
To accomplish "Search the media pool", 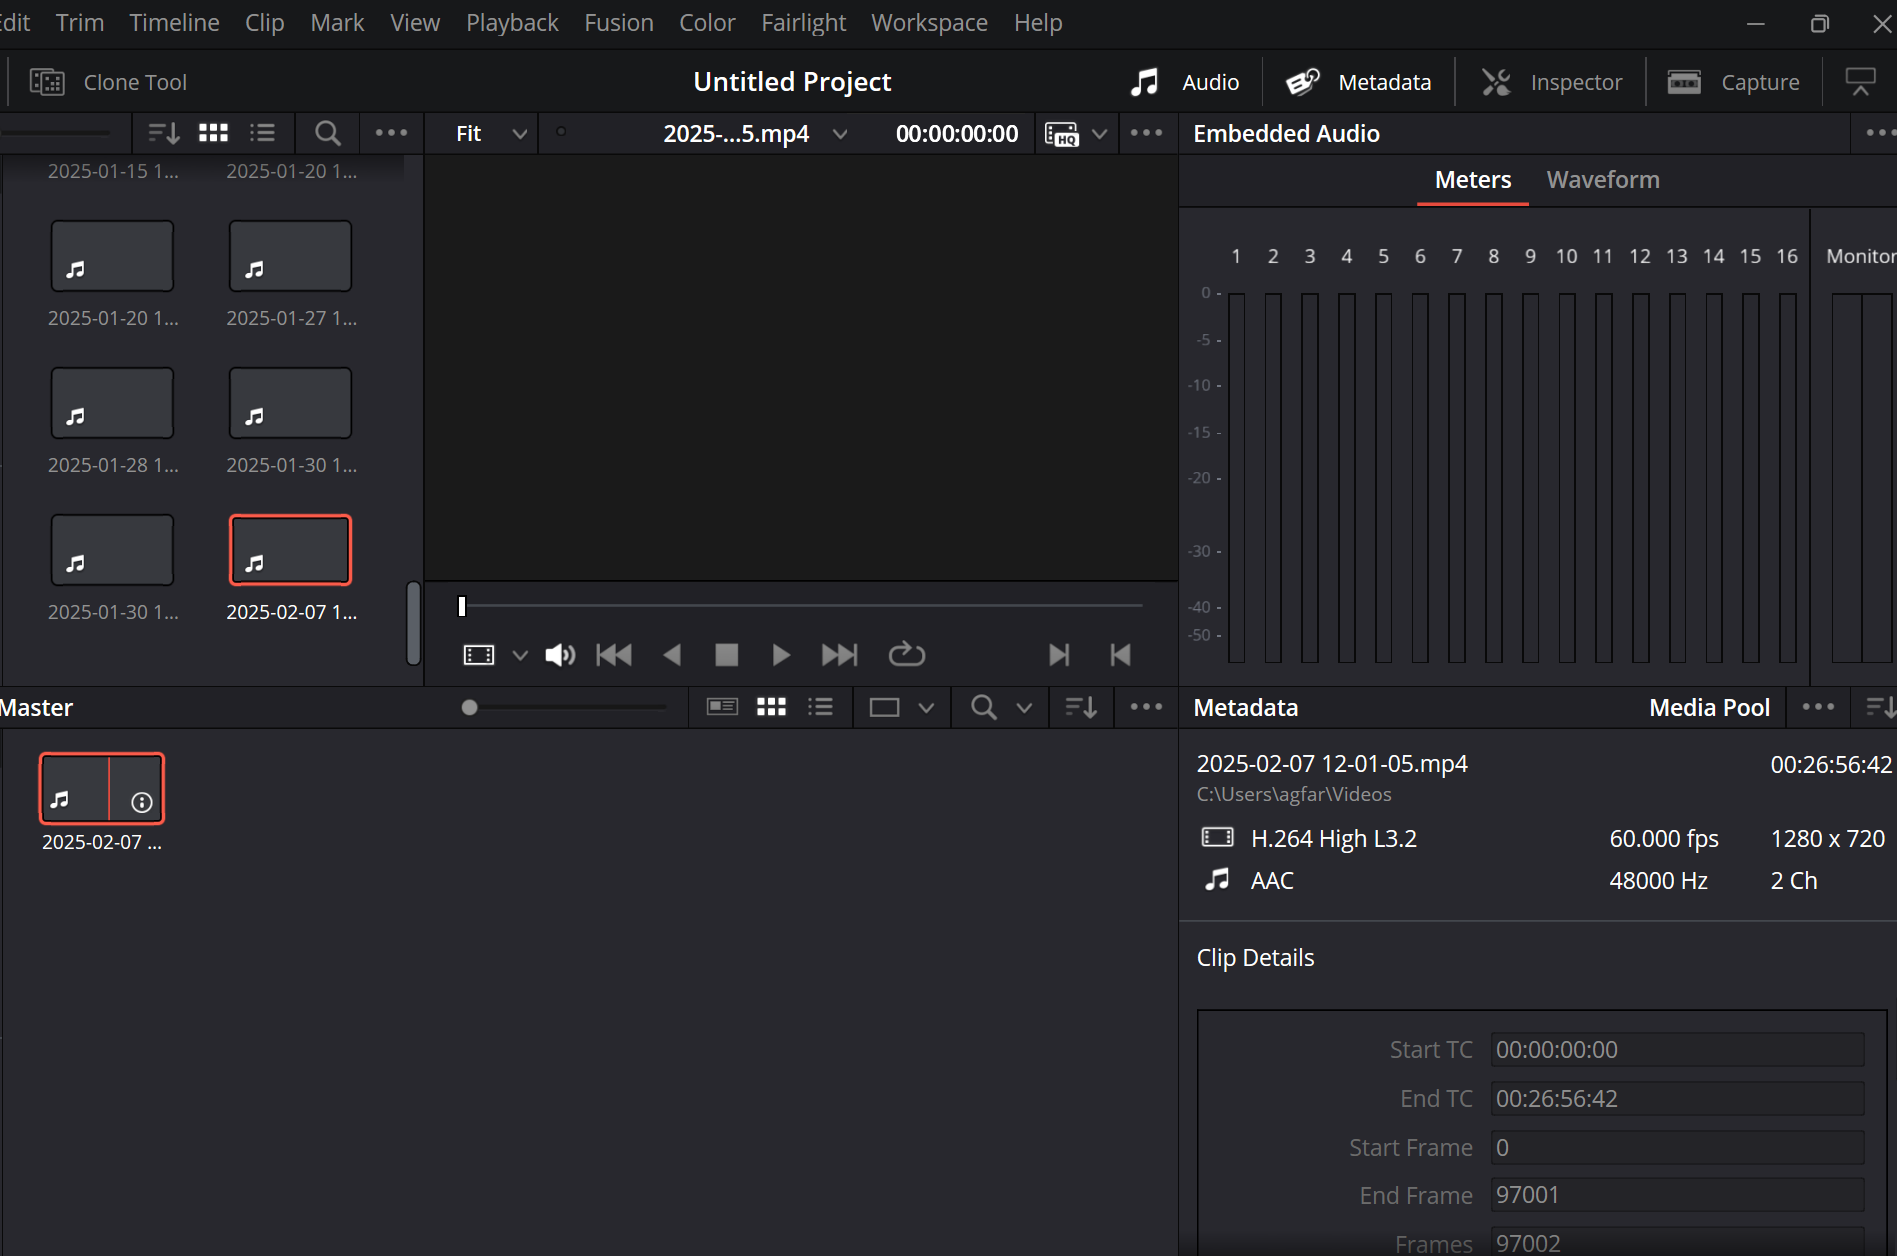I will point(984,708).
